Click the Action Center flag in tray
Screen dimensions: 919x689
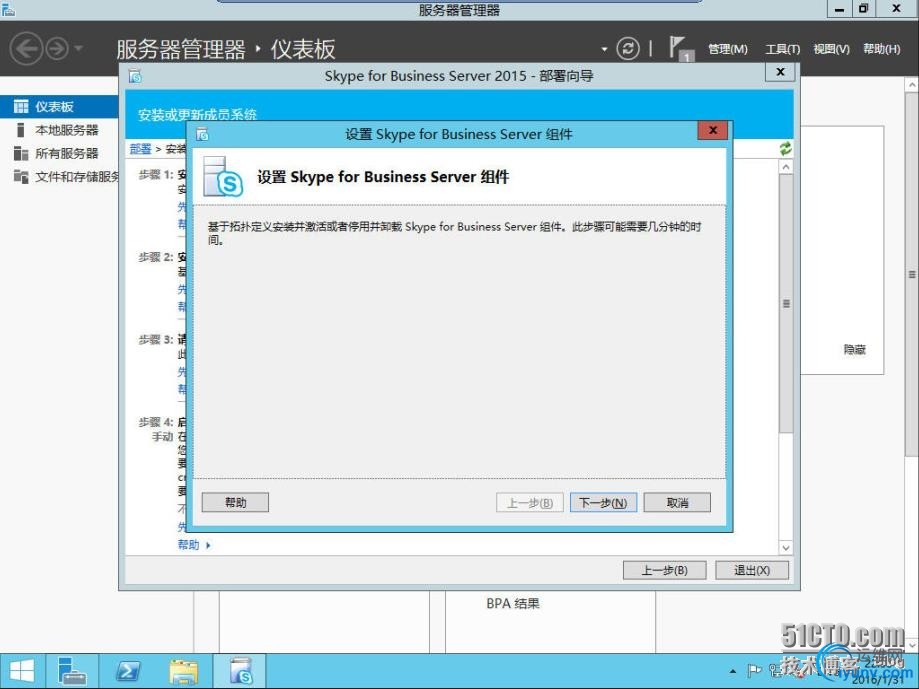(x=754, y=670)
